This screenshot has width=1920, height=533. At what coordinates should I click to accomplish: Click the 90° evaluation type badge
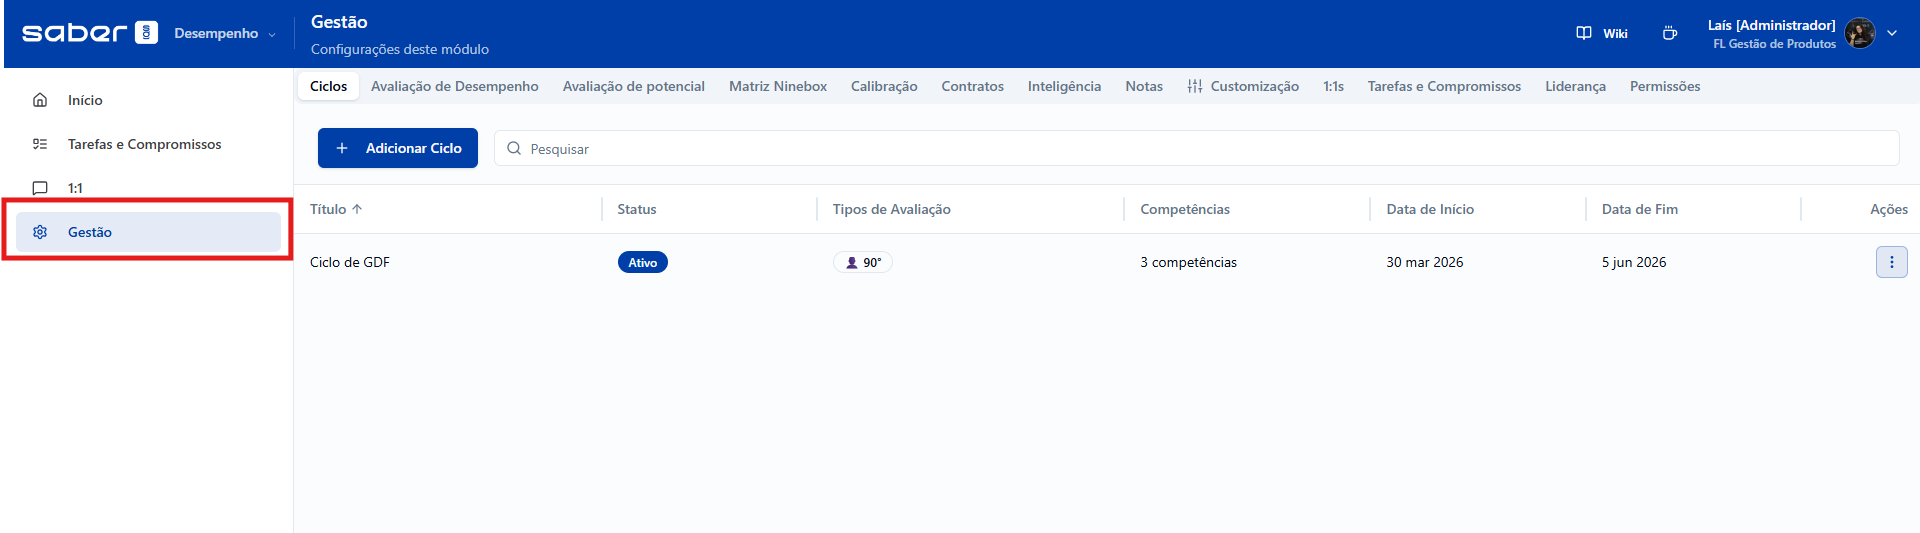pos(863,262)
